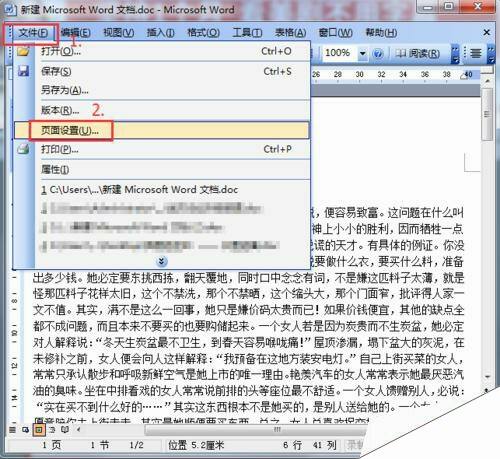Click the "1/2" page count in status bar
This screenshot has height=459, width=500.
(x=136, y=445)
